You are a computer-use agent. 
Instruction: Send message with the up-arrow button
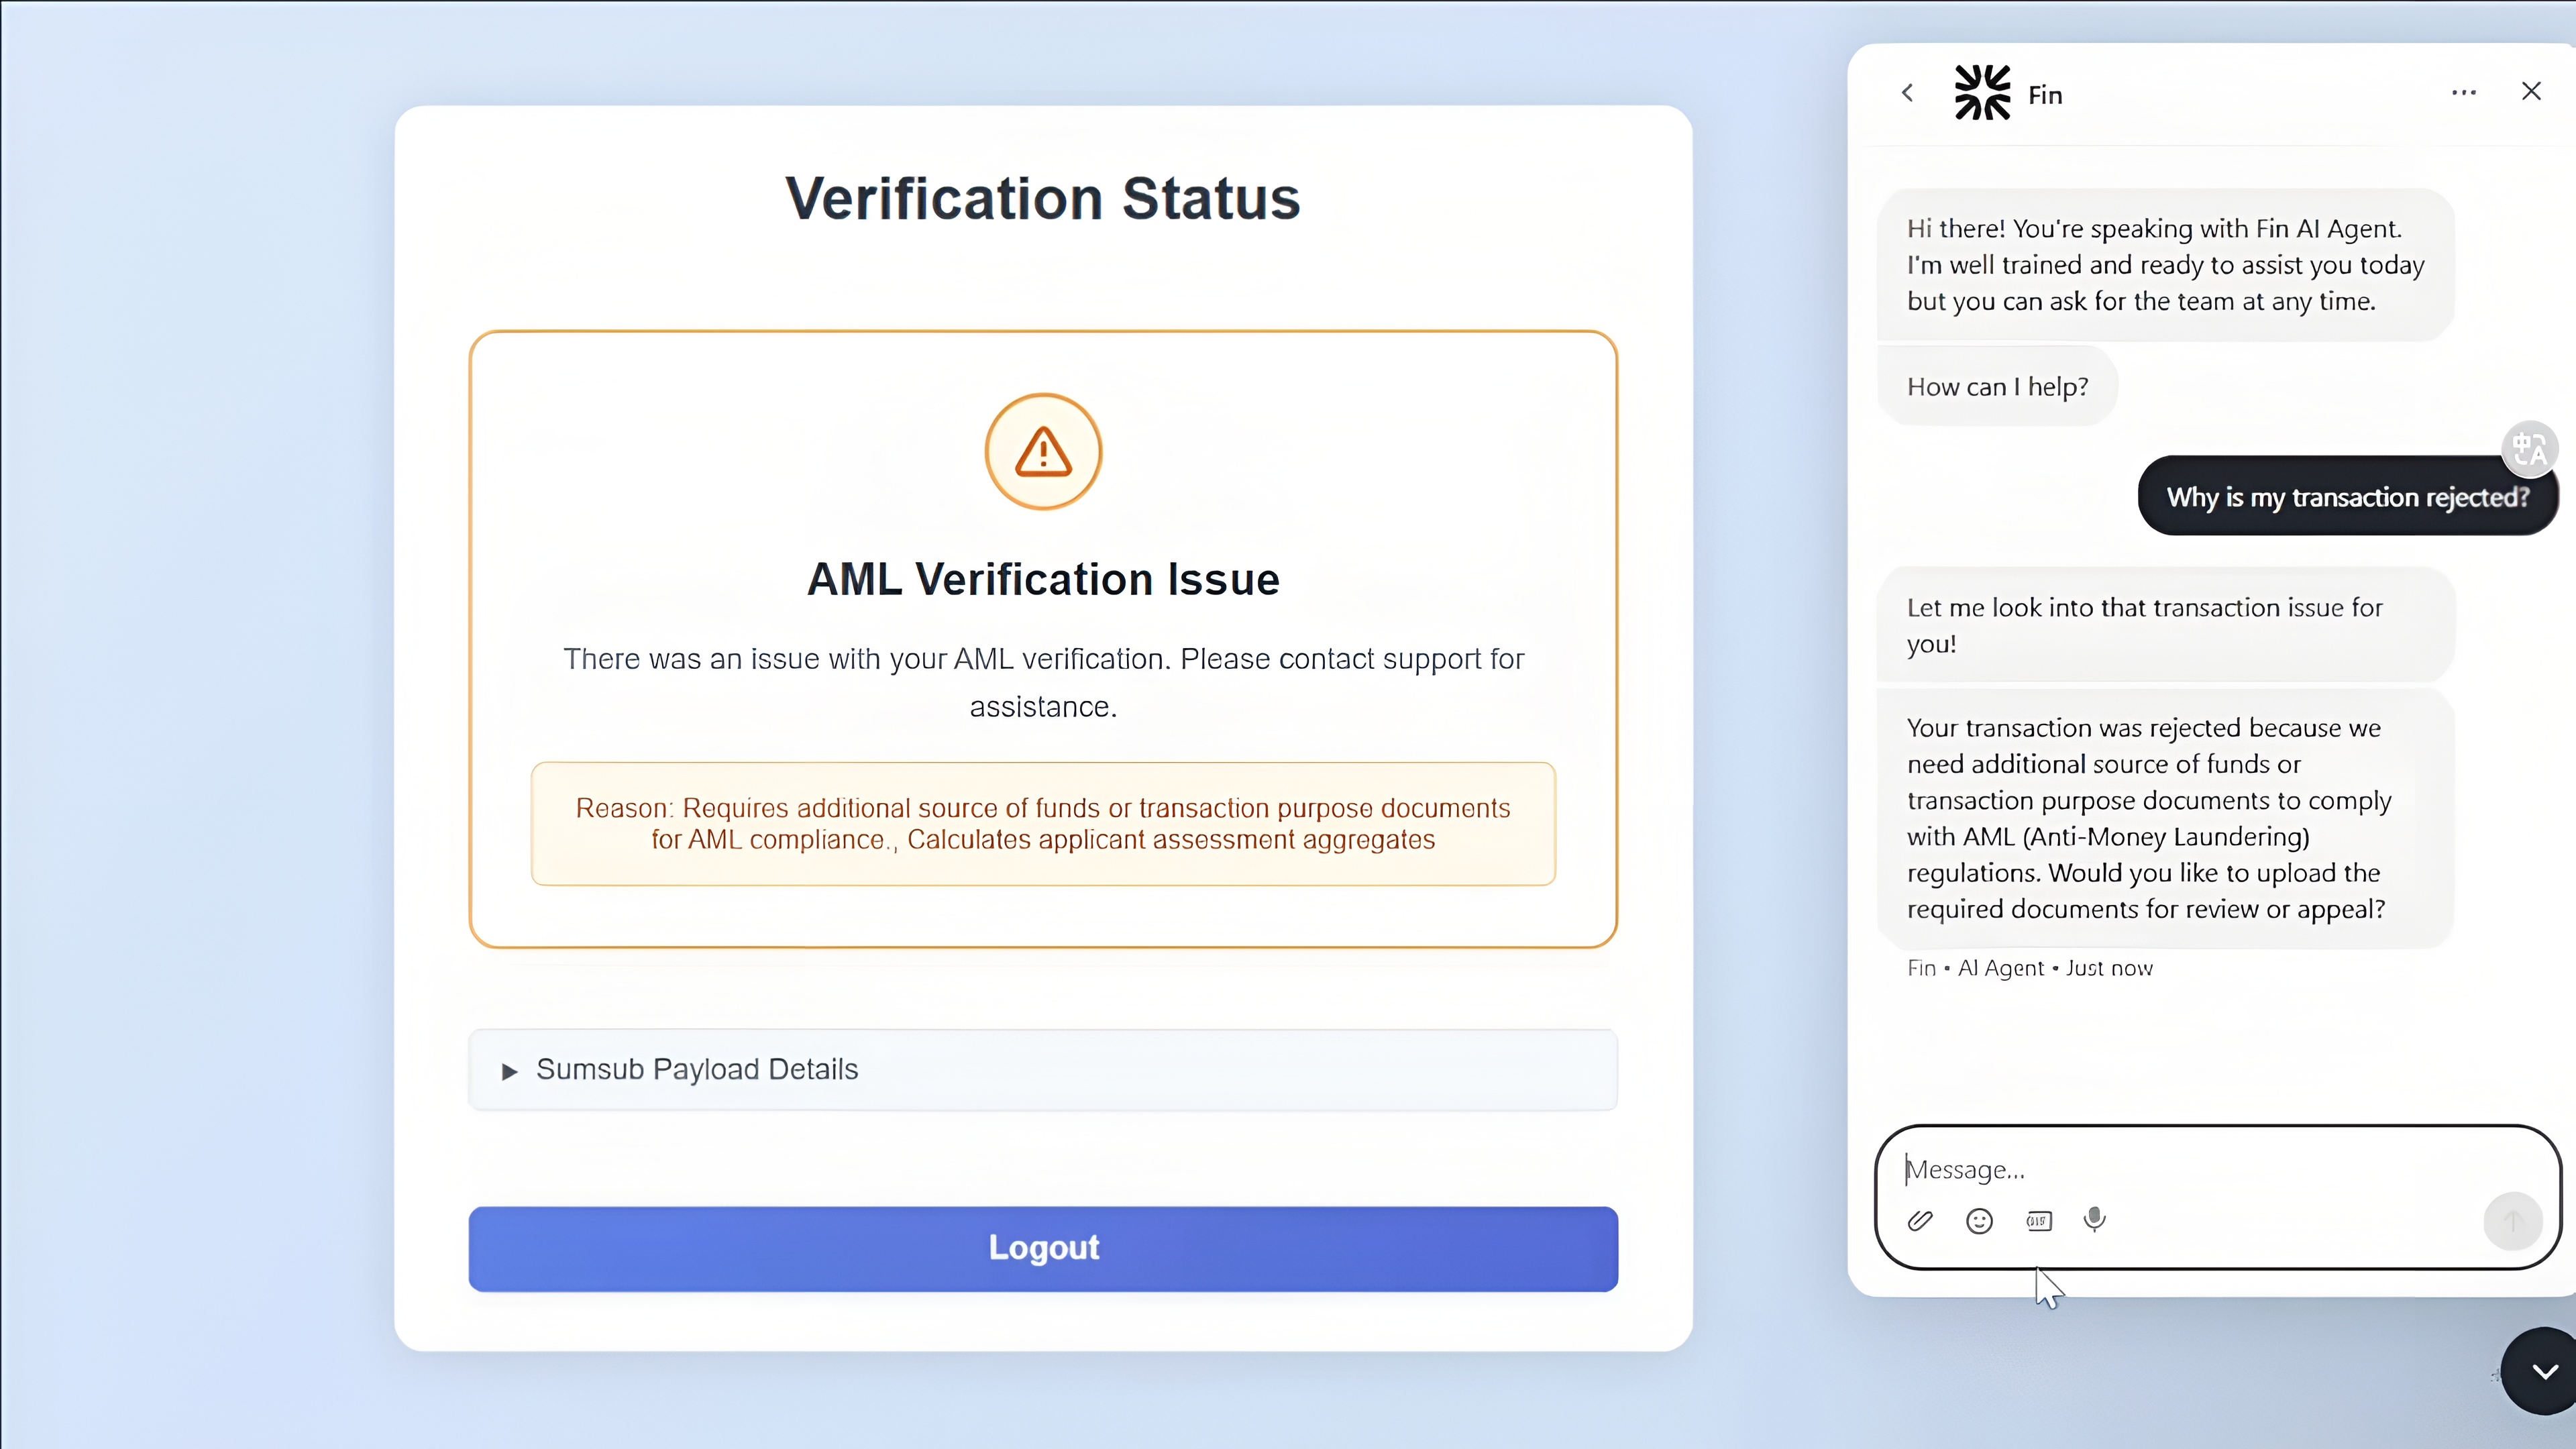pos(2512,1221)
